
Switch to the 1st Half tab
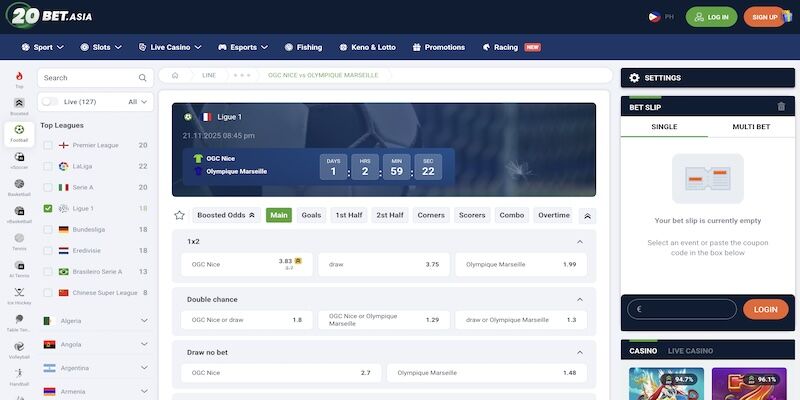click(x=349, y=215)
